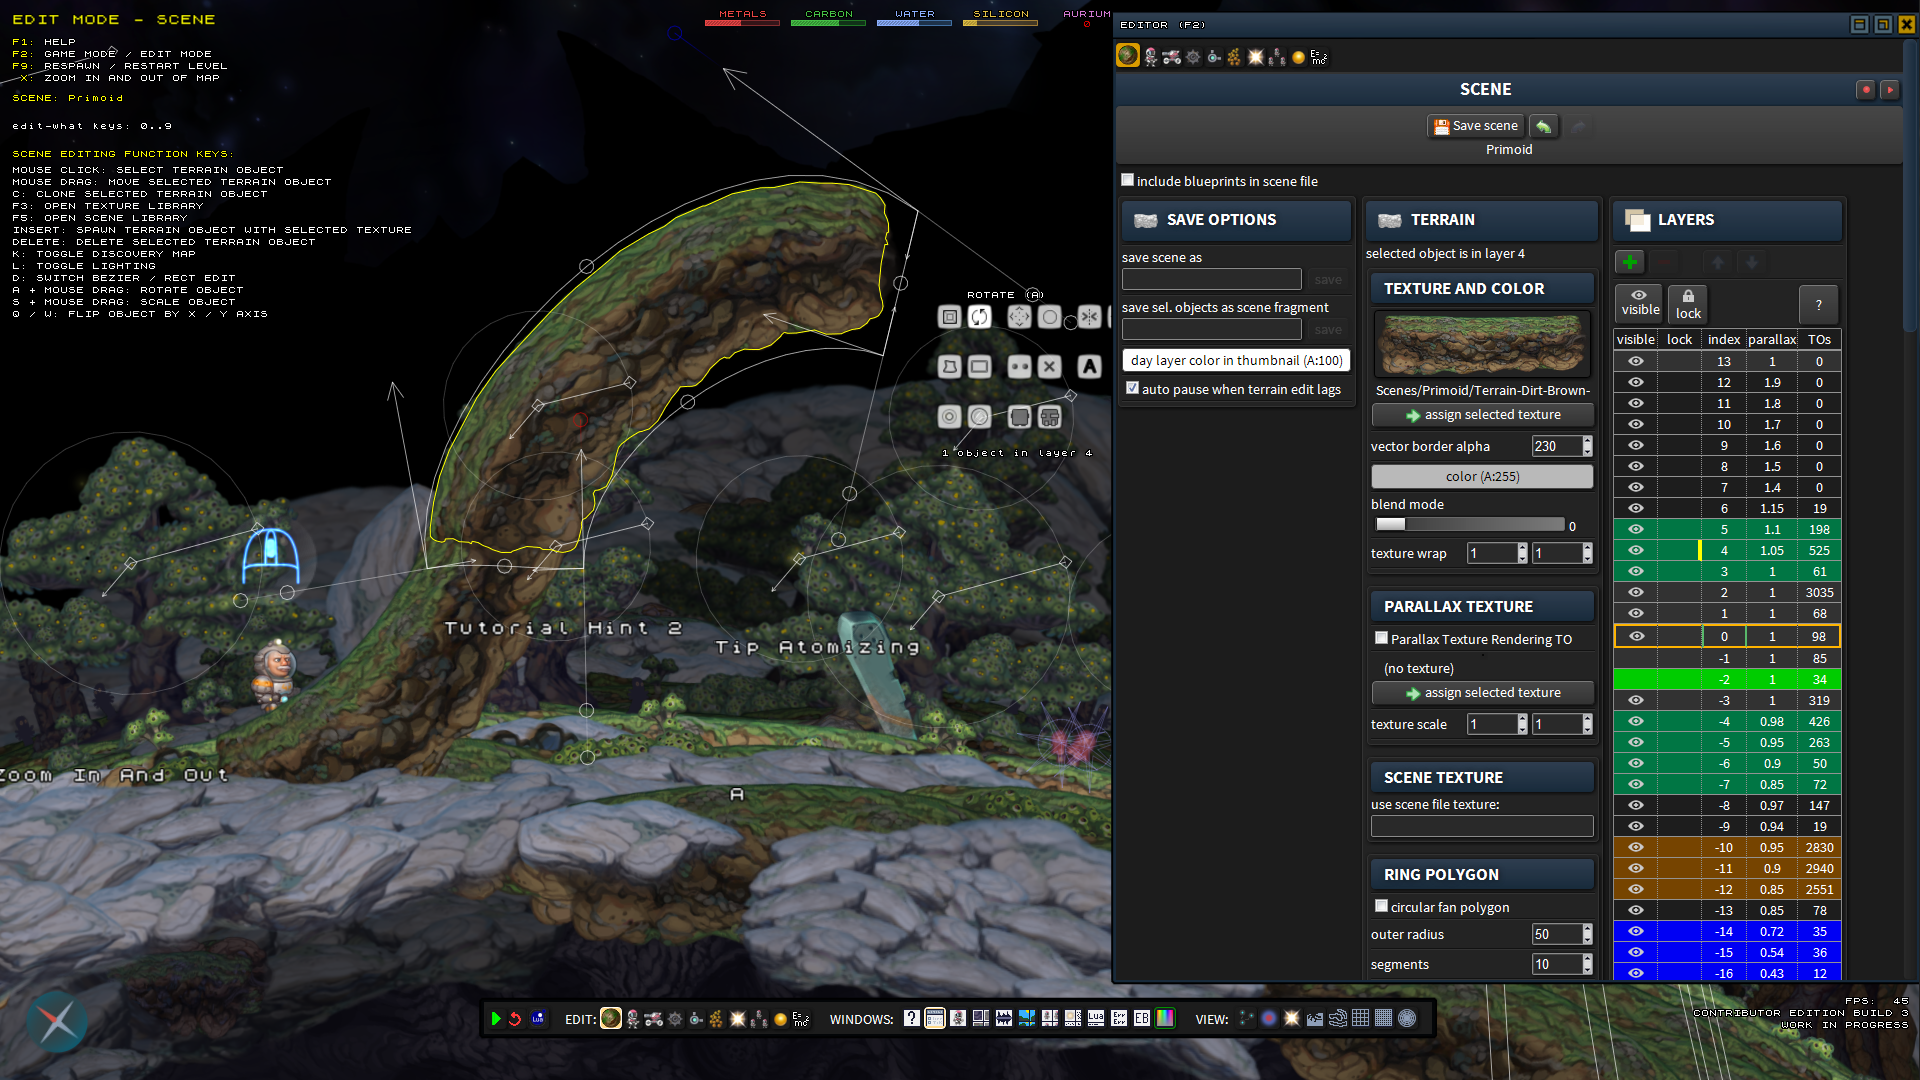Viewport: 1920px width, 1080px height.
Task: Hide layer 13 using its eye icon
Action: click(x=1636, y=361)
